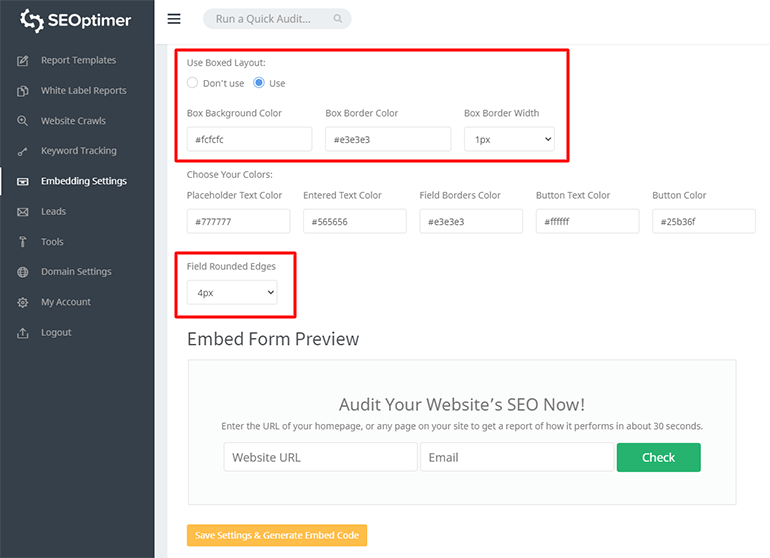This screenshot has height=558, width=770.
Task: Click the hamburger menu icon
Action: point(174,19)
